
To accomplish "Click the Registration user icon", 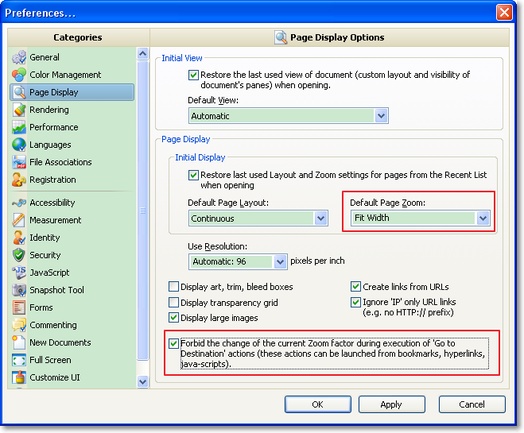I will pyautogui.click(x=19, y=180).
